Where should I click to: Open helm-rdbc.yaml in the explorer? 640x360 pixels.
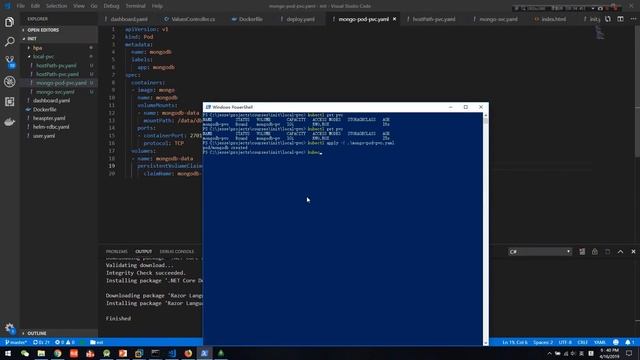(51, 127)
